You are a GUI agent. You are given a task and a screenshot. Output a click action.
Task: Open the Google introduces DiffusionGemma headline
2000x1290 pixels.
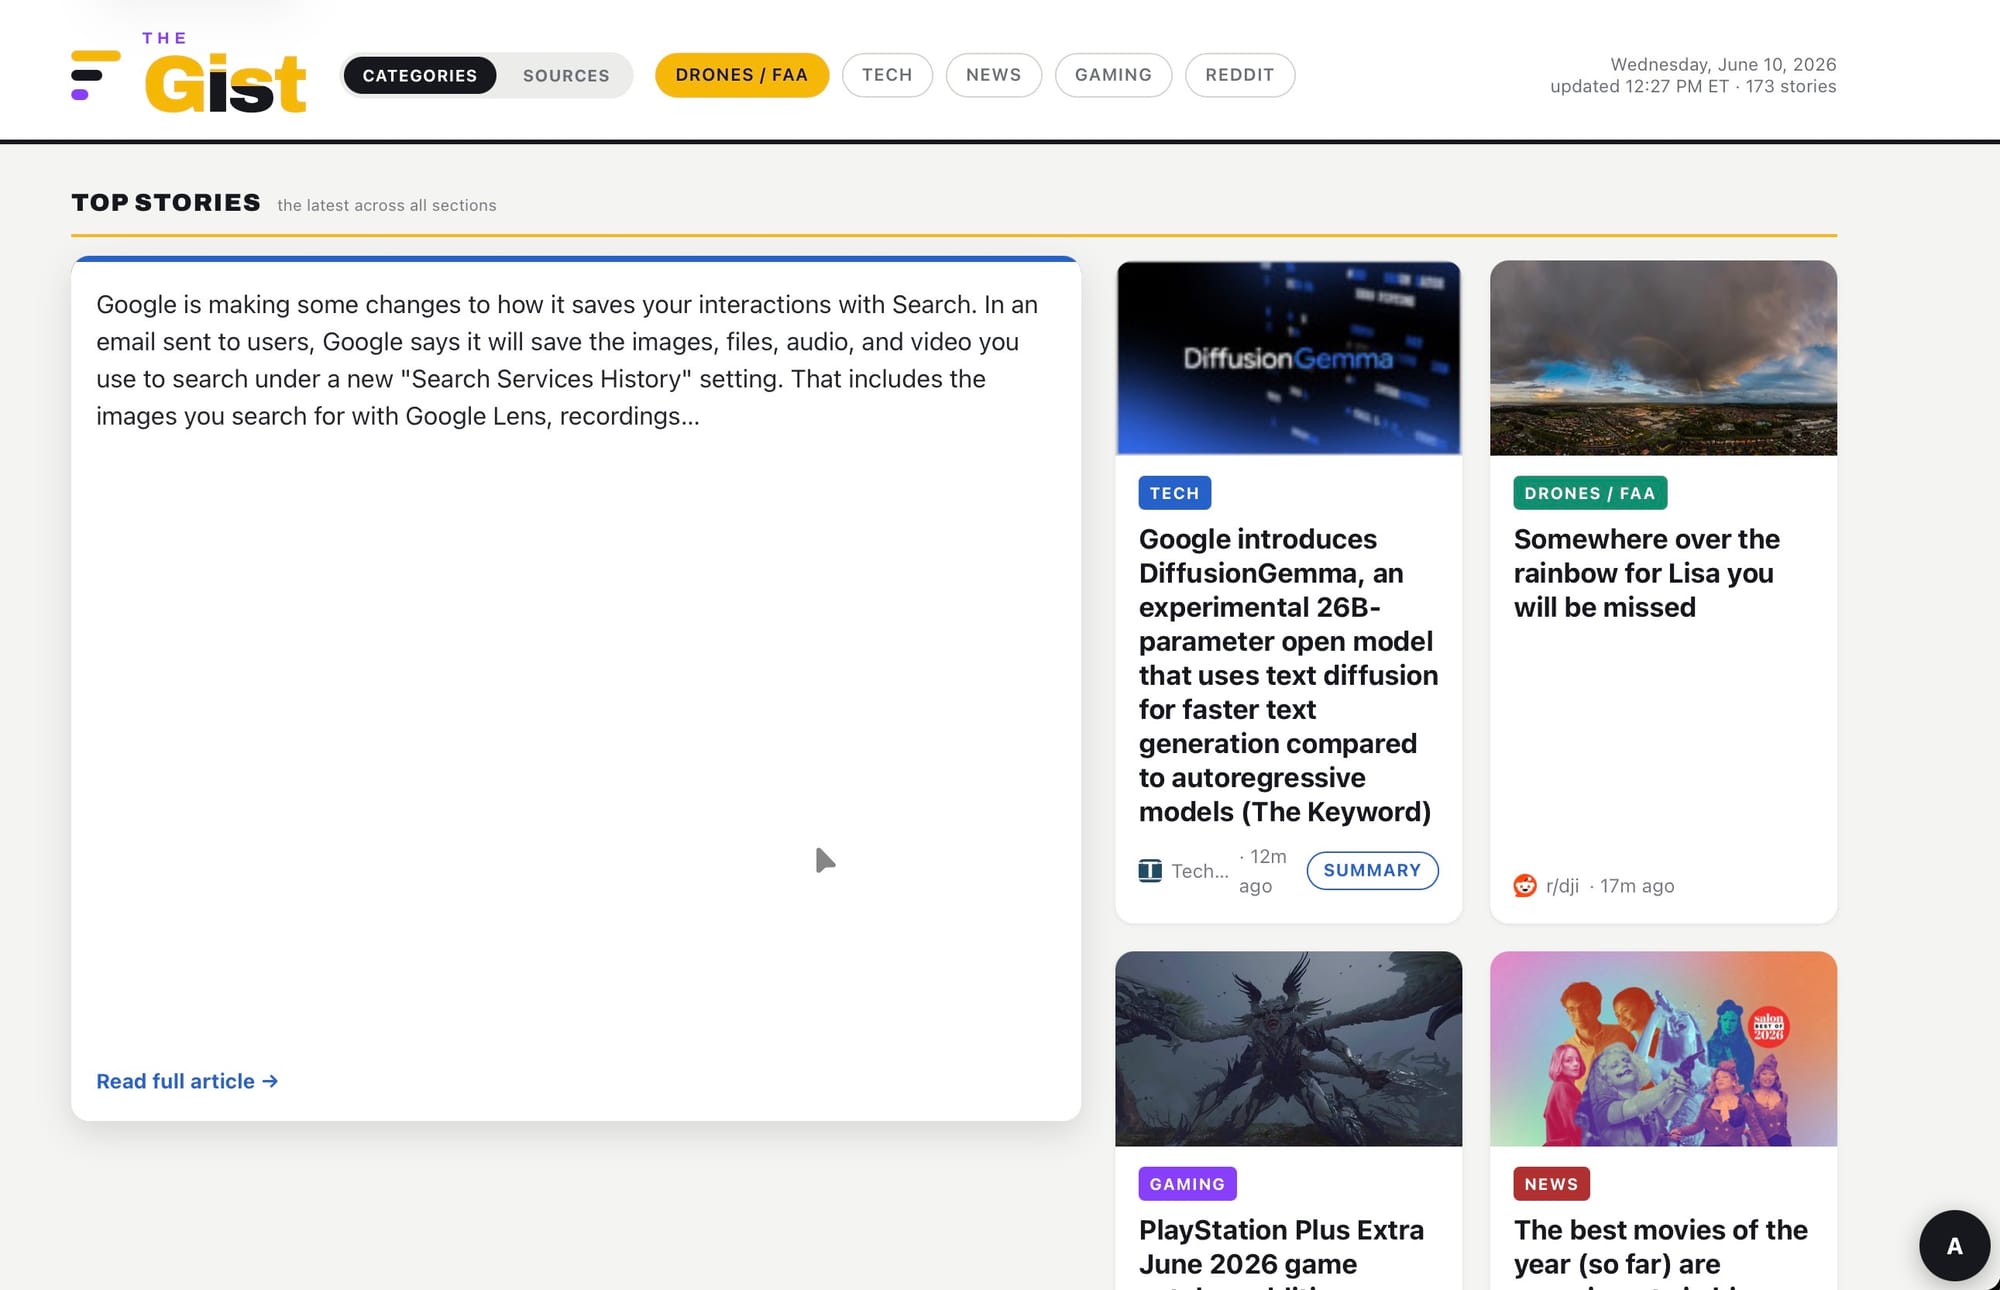pyautogui.click(x=1288, y=675)
